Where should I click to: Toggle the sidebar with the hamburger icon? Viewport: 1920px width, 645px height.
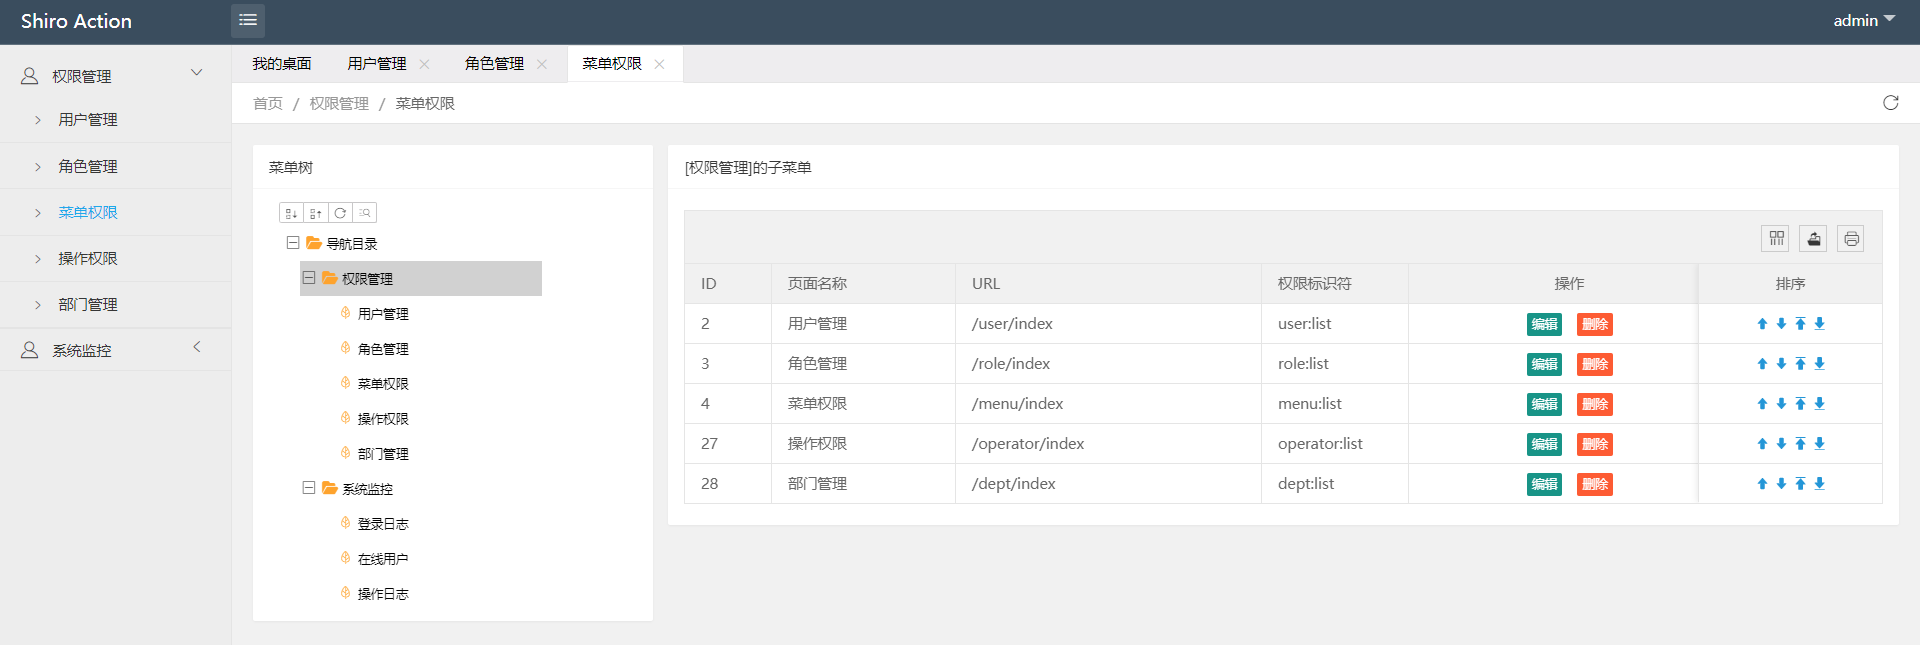[x=248, y=21]
